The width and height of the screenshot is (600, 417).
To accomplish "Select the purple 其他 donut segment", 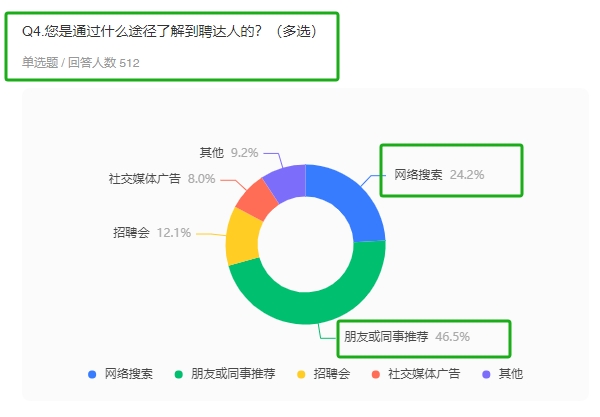I will coord(285,181).
